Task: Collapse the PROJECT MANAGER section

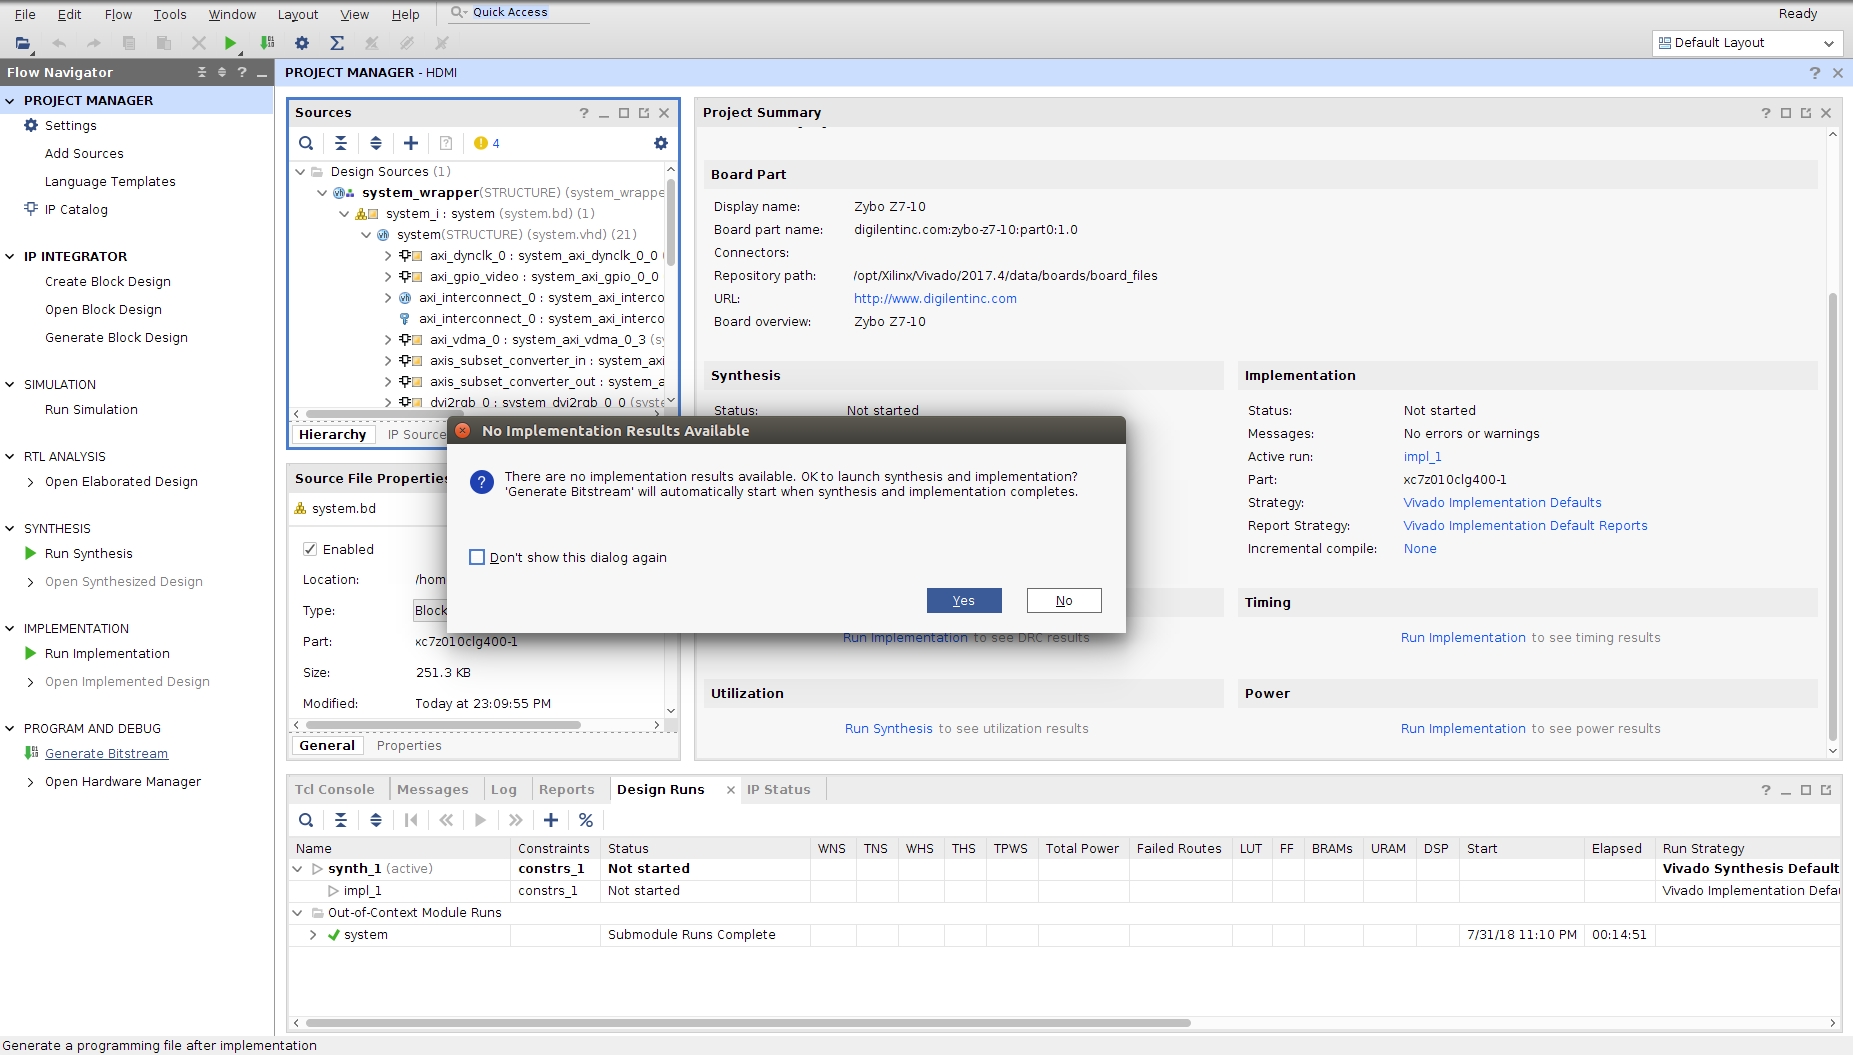Action: [10, 101]
